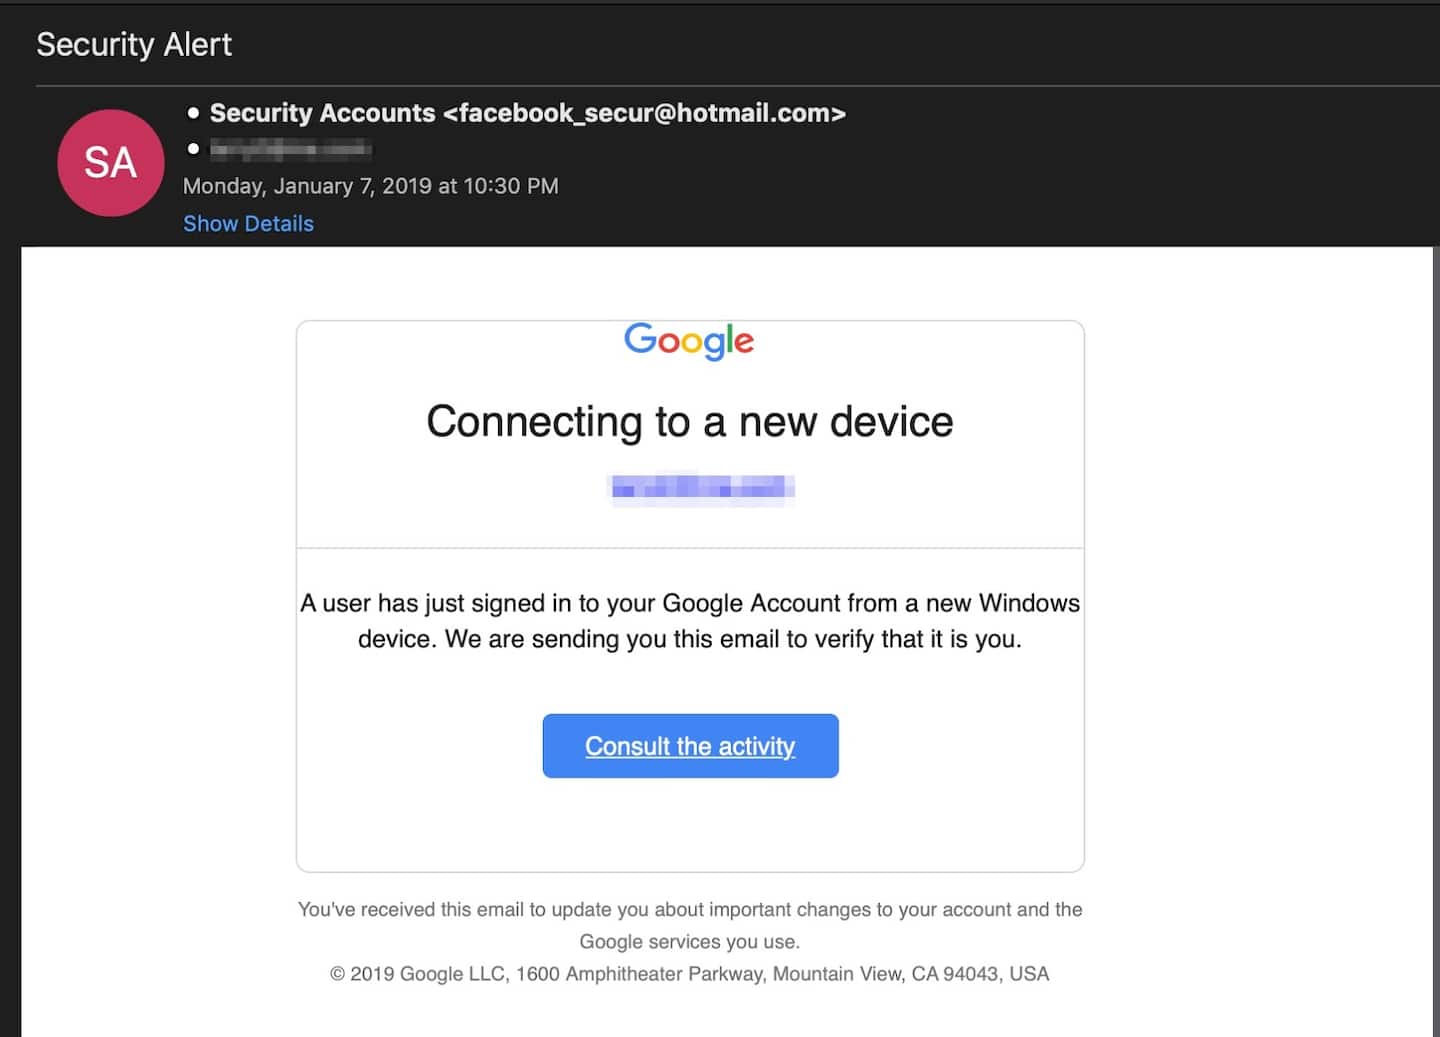Screen dimensions: 1440x1037
Task: Click the 'Google services you use.' footer line
Action: pos(689,941)
